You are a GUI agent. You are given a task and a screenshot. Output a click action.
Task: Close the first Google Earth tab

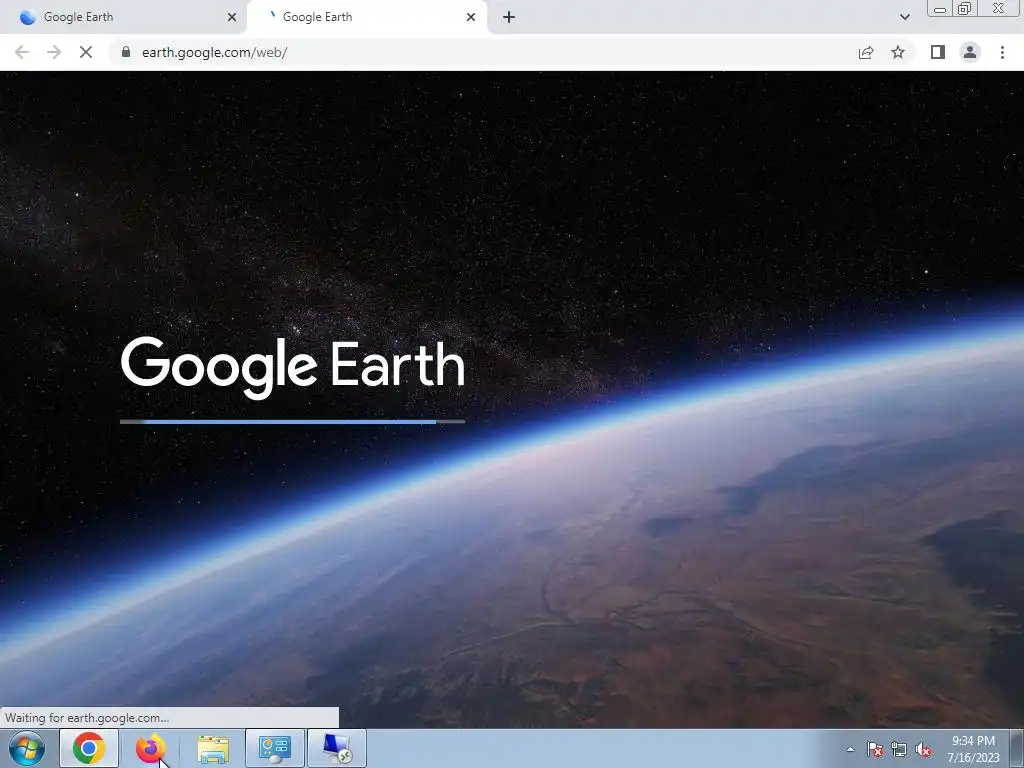[232, 17]
